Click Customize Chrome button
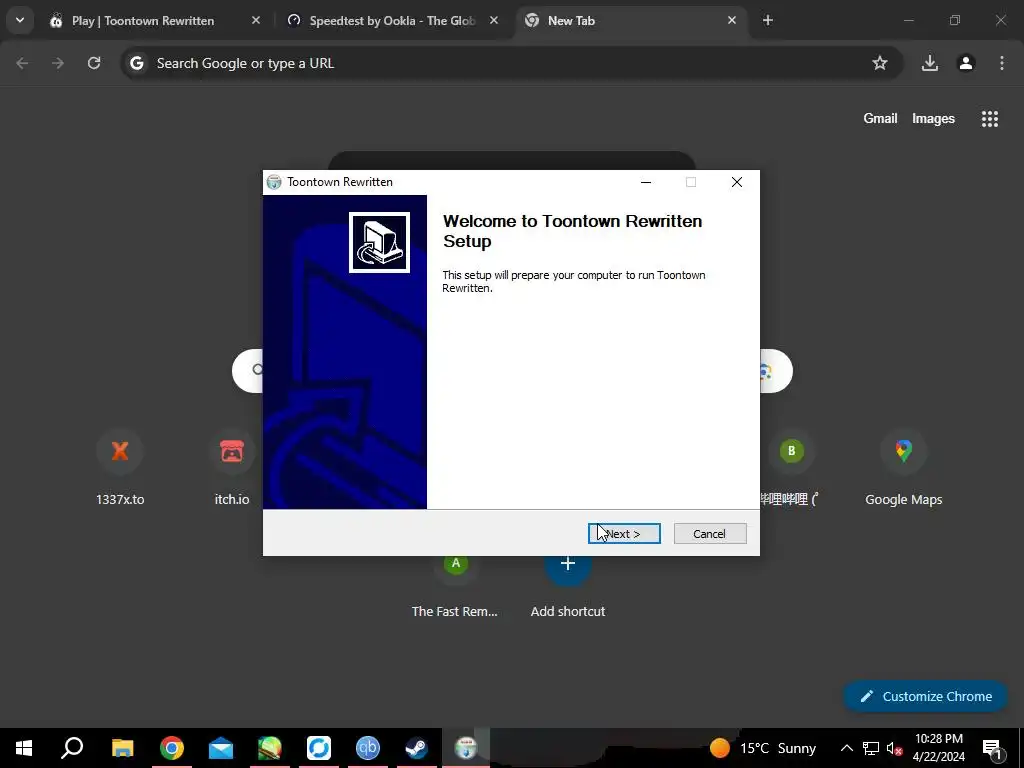This screenshot has width=1024, height=768. pyautogui.click(x=926, y=696)
